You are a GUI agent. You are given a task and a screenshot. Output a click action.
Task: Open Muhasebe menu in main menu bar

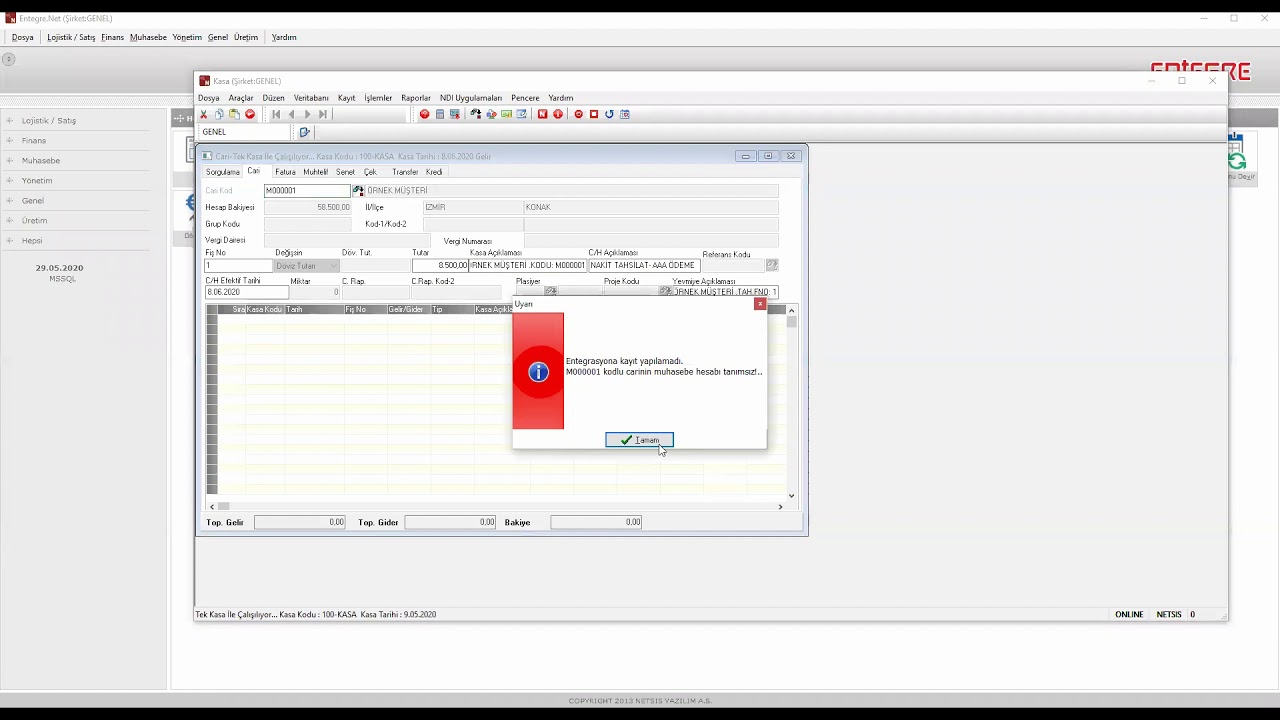pos(148,37)
